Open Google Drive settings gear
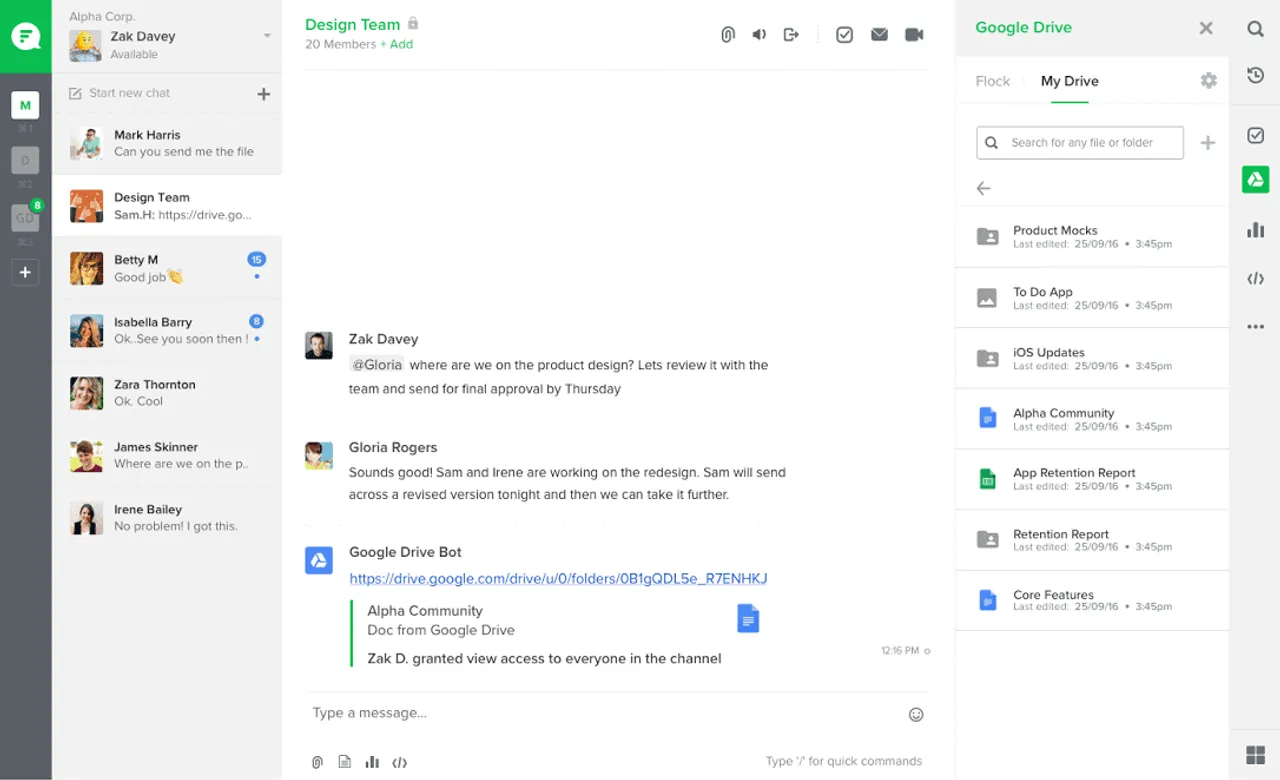The height and width of the screenshot is (780, 1280). [x=1209, y=80]
